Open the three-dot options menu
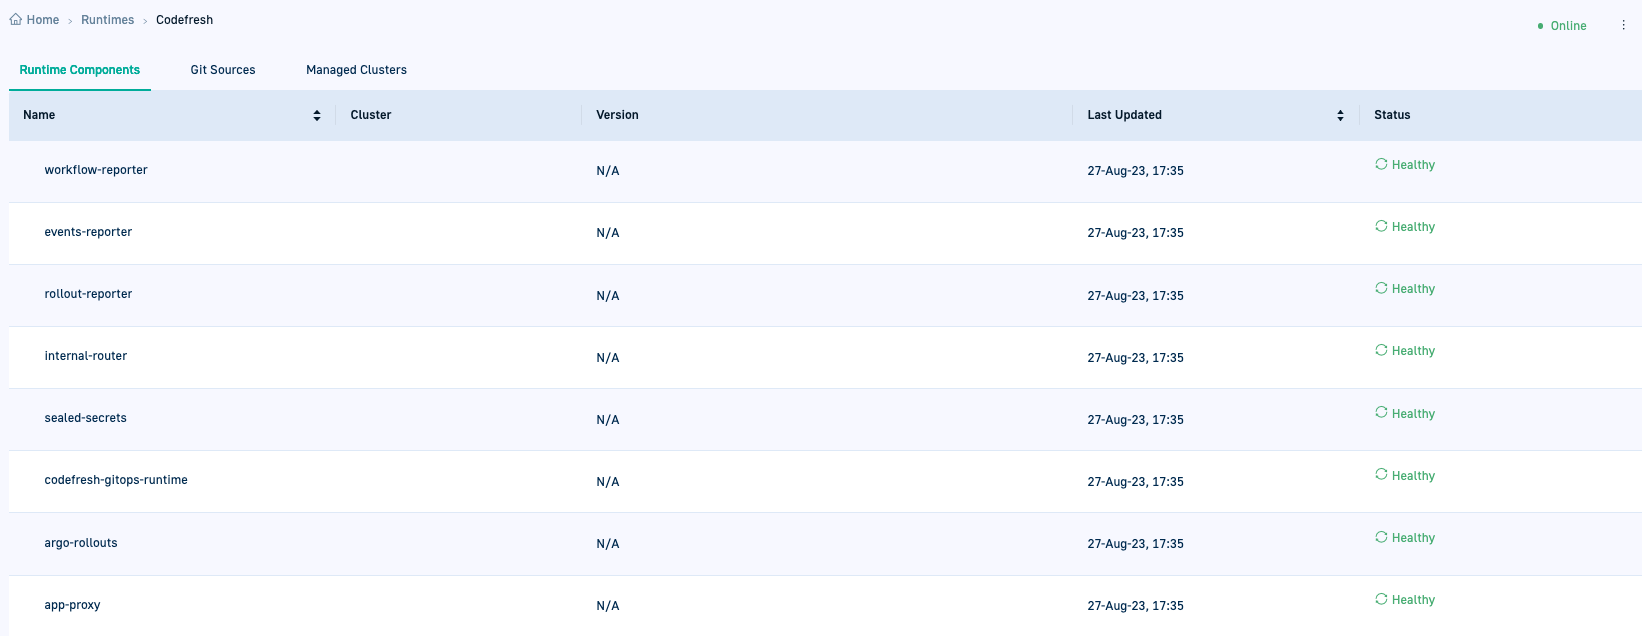Screen dimensions: 1642x636 click(x=1623, y=25)
